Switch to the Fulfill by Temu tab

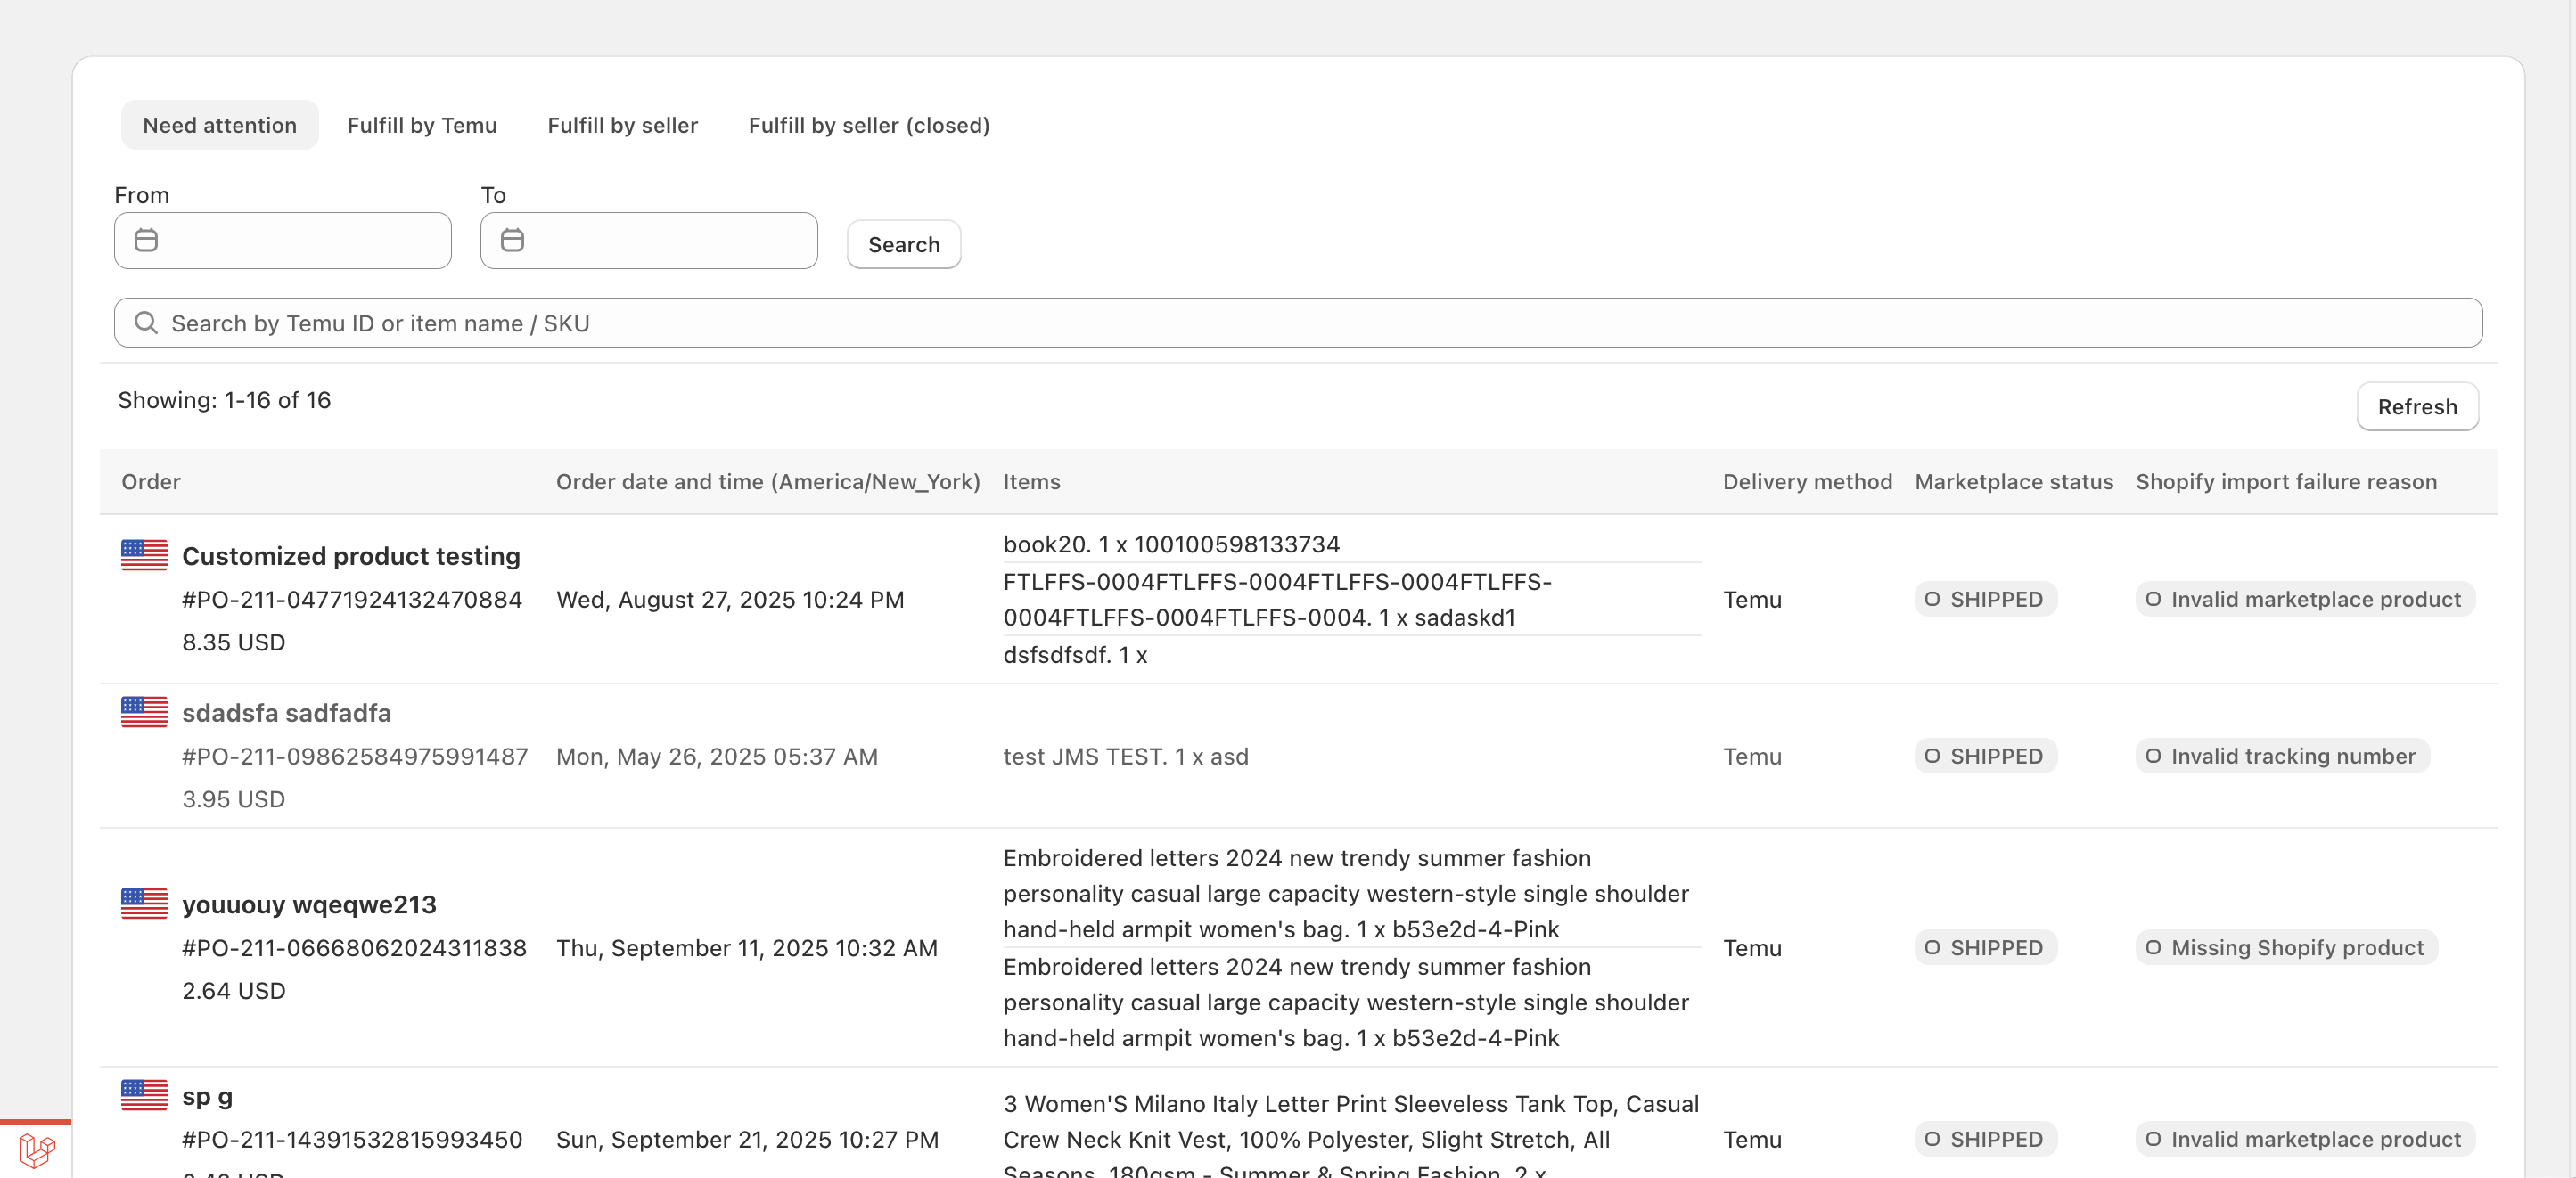(x=422, y=125)
